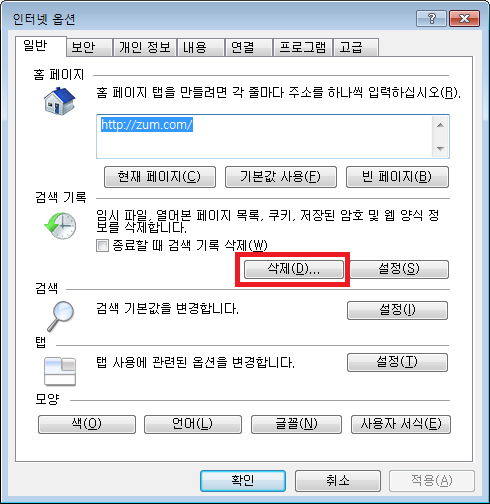The width and height of the screenshot is (490, 504).
Task: Select the 고급 tab
Action: pyautogui.click(x=356, y=47)
